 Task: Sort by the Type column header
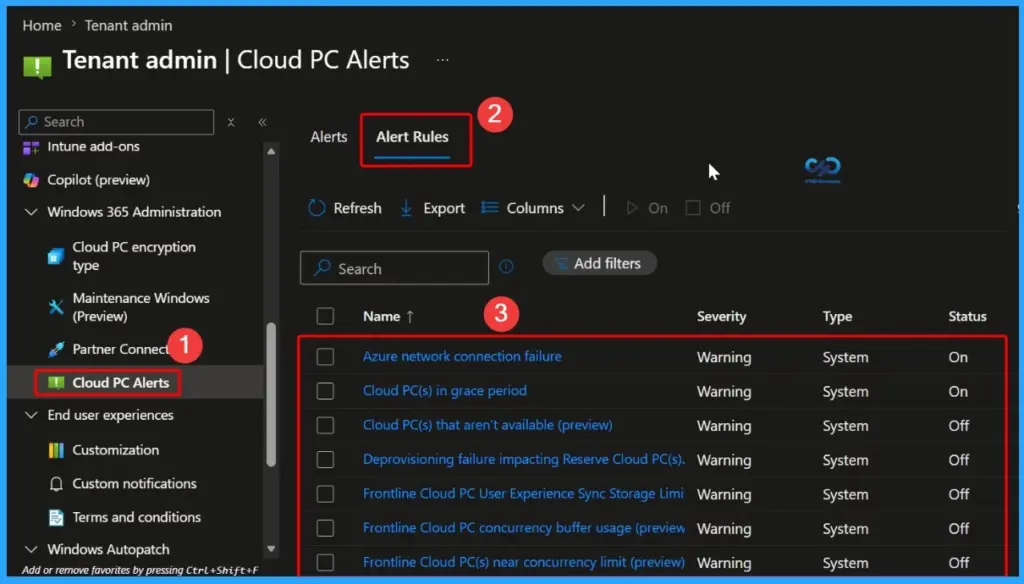click(x=837, y=317)
